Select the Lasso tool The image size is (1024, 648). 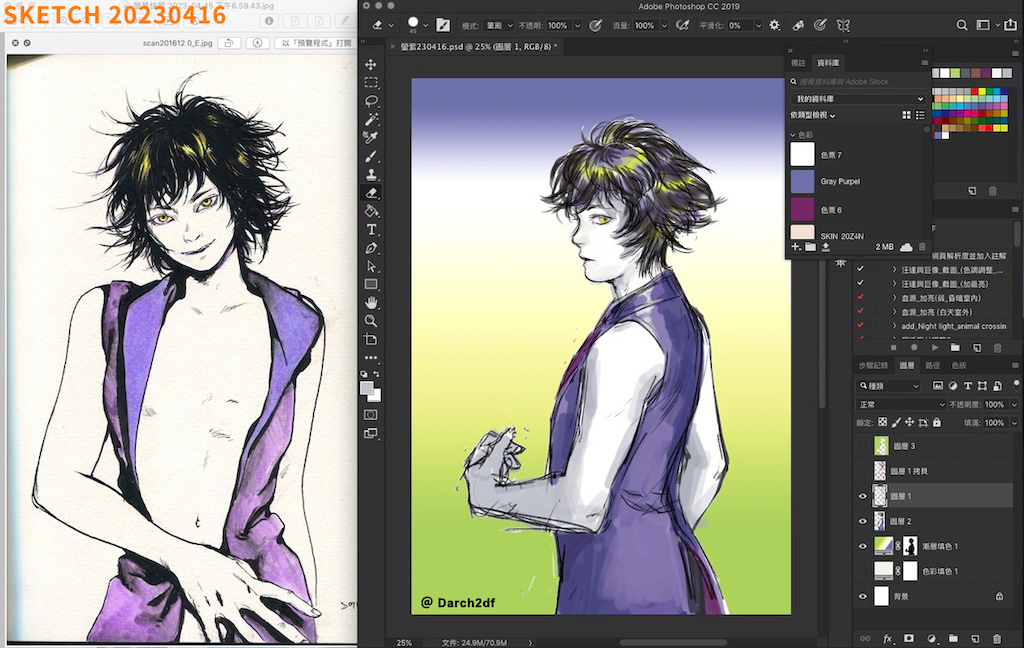pos(371,101)
